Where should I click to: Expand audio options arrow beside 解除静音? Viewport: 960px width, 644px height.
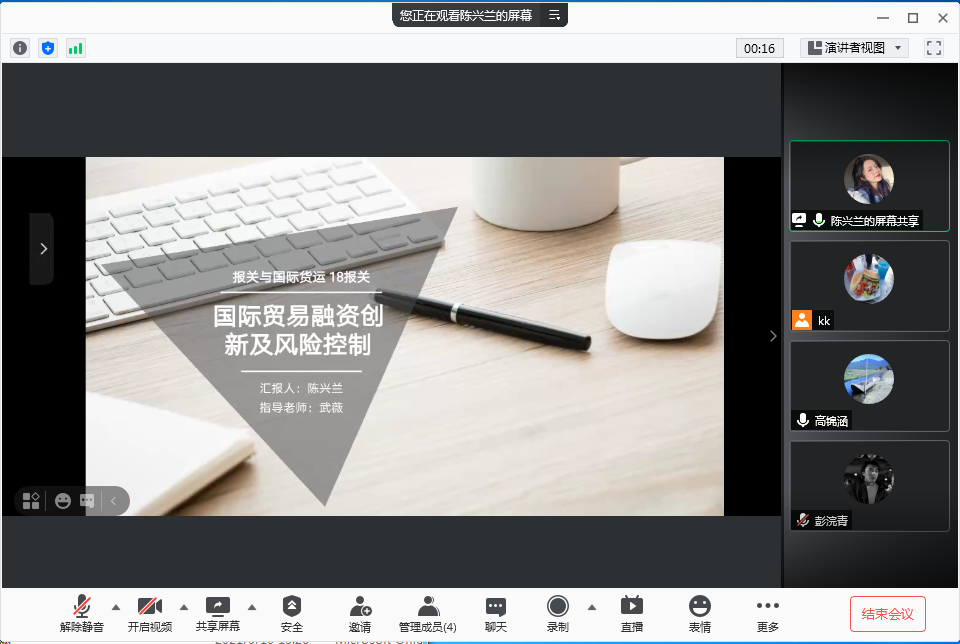[115, 606]
